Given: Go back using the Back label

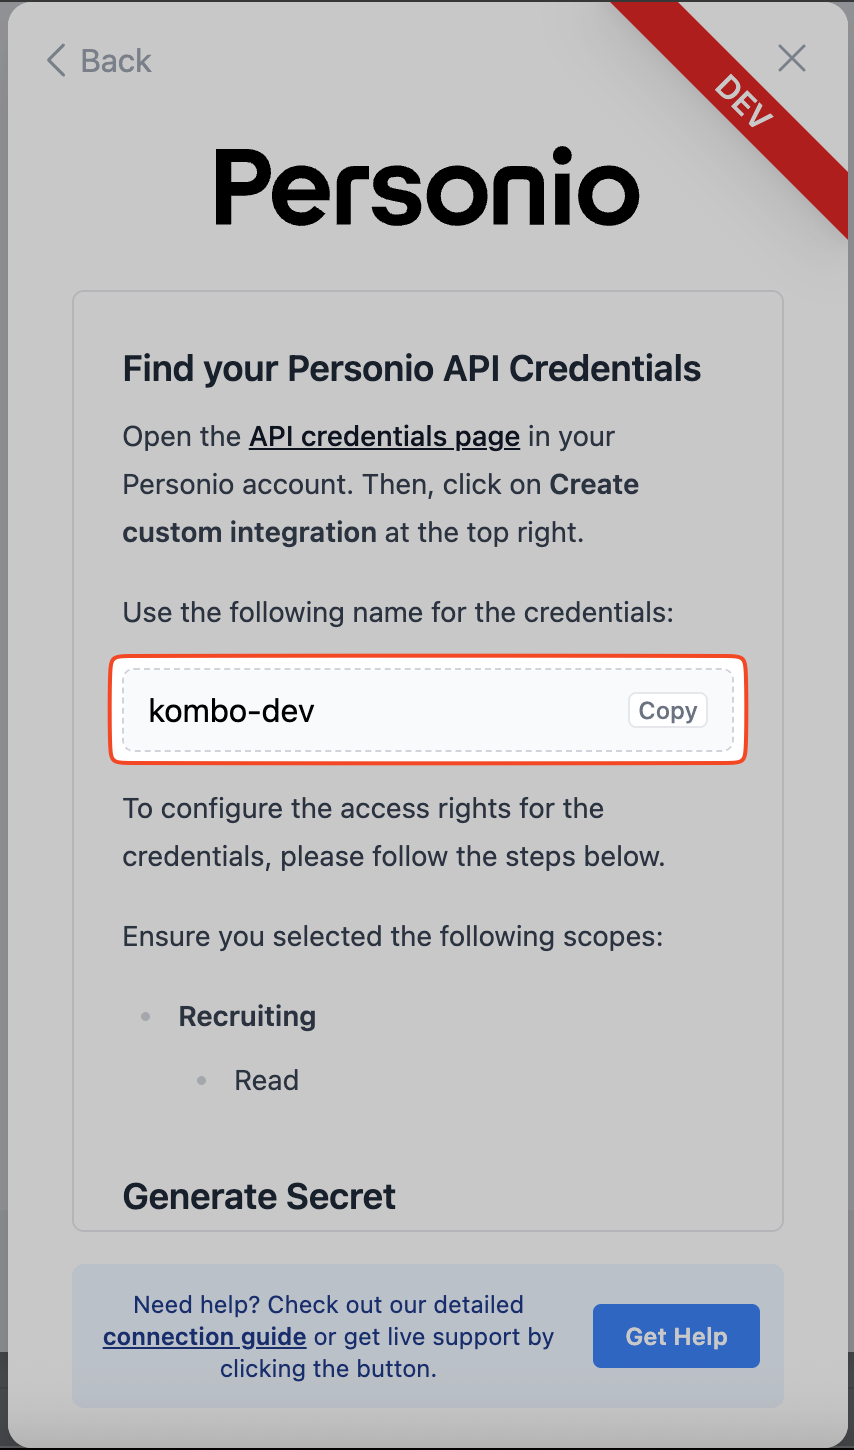Looking at the screenshot, I should click(116, 61).
